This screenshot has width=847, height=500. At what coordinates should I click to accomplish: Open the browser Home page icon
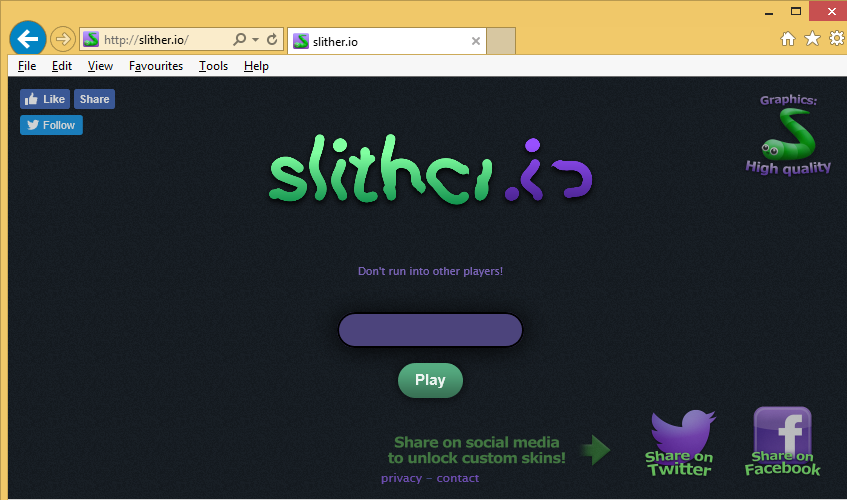(788, 38)
